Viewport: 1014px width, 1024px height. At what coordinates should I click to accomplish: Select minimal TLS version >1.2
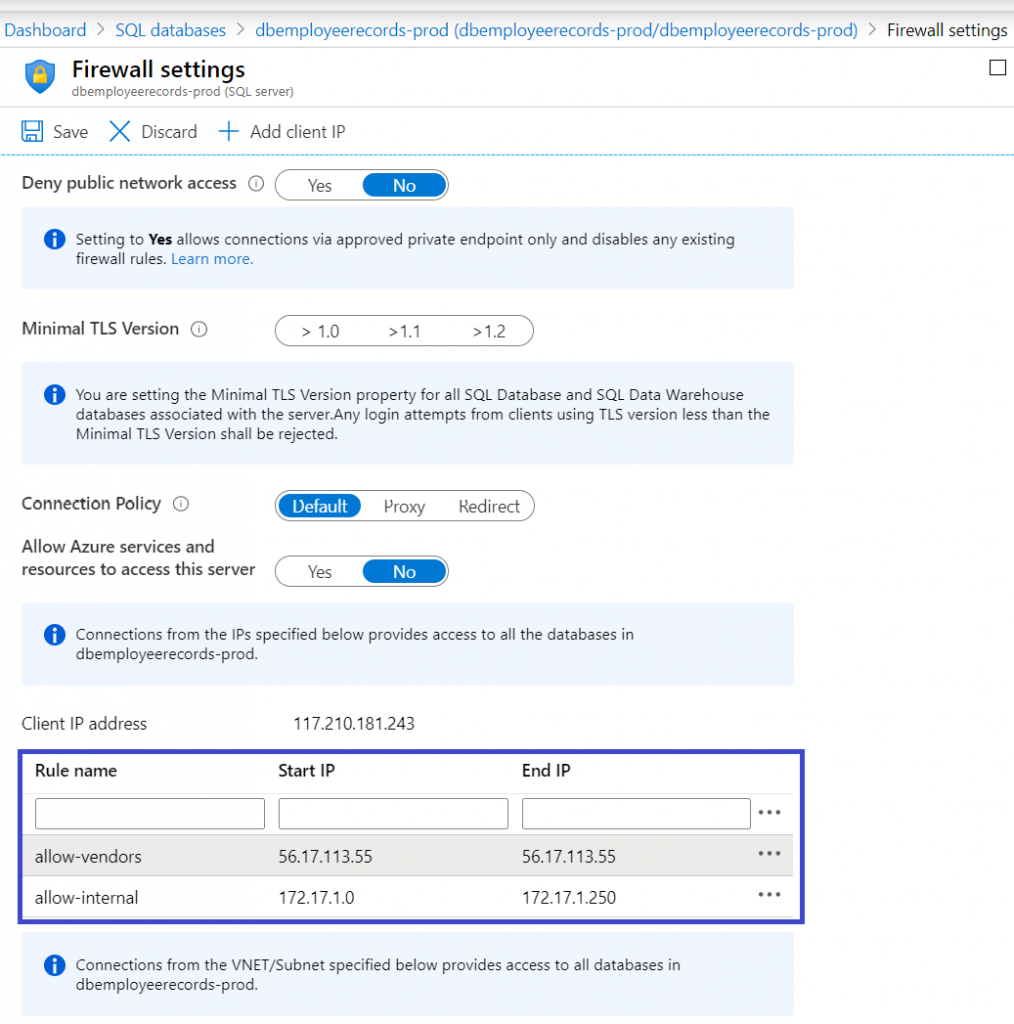click(x=489, y=331)
